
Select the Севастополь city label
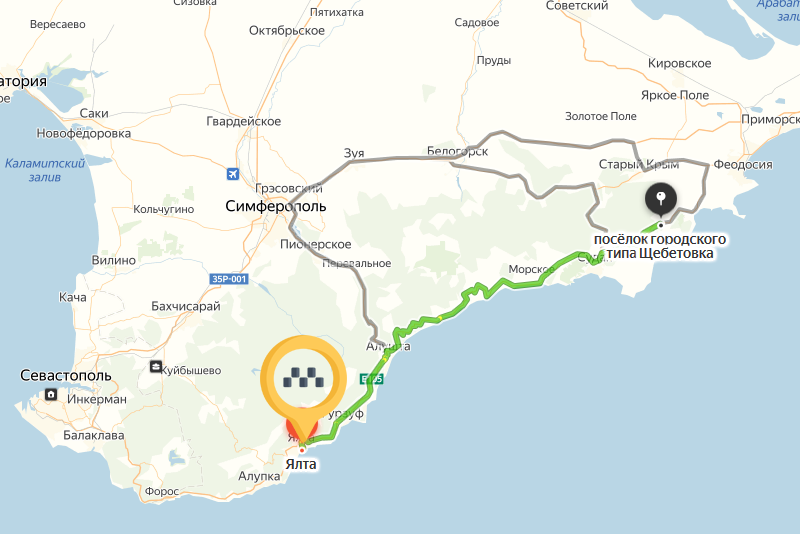coord(66,375)
